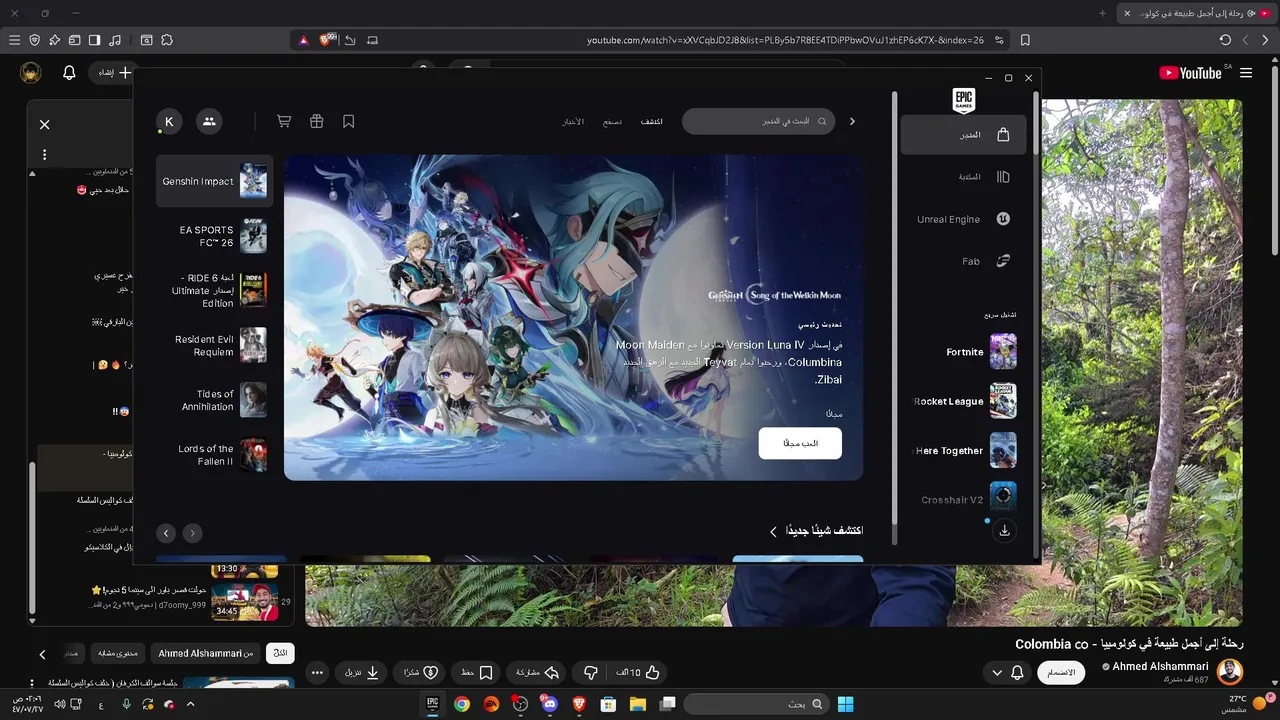This screenshot has height=720, width=1280.
Task: Open the K account profile avatar
Action: click(x=169, y=121)
